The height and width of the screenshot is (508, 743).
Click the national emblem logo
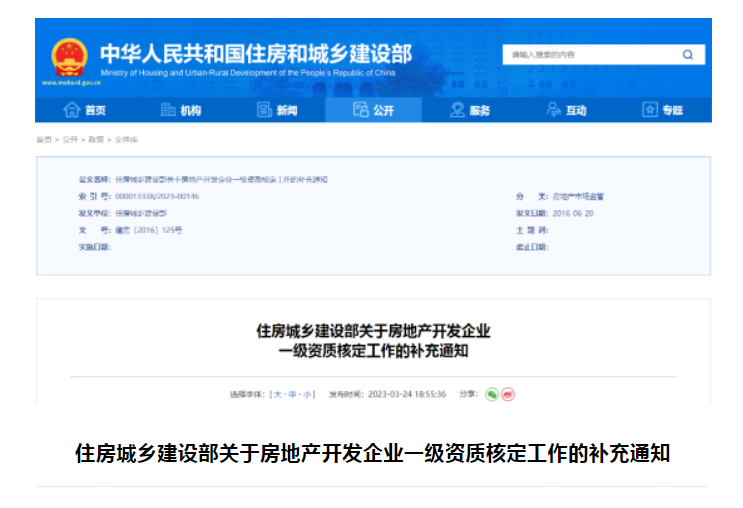click(x=70, y=58)
